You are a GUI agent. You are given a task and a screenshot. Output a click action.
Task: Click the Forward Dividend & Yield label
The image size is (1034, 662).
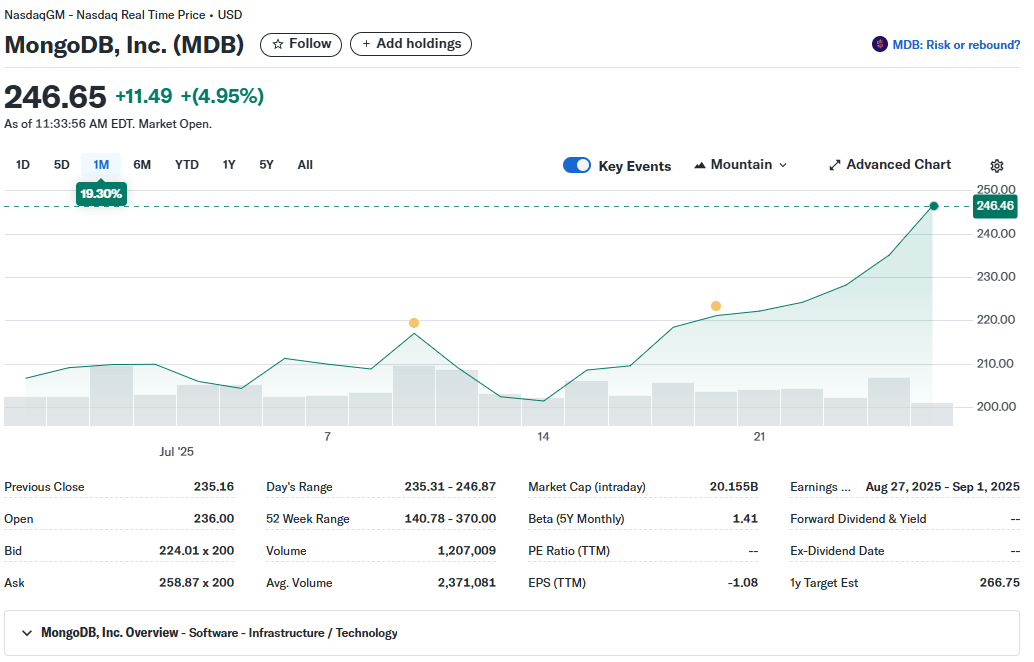[858, 519]
